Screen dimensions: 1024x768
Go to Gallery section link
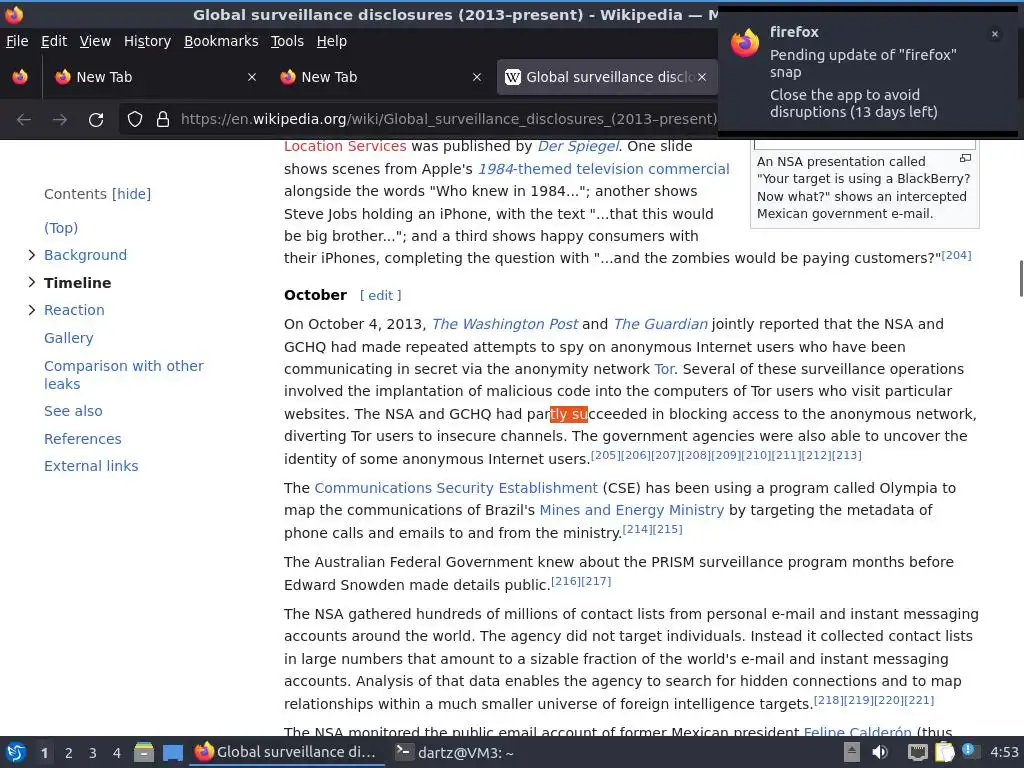point(69,338)
